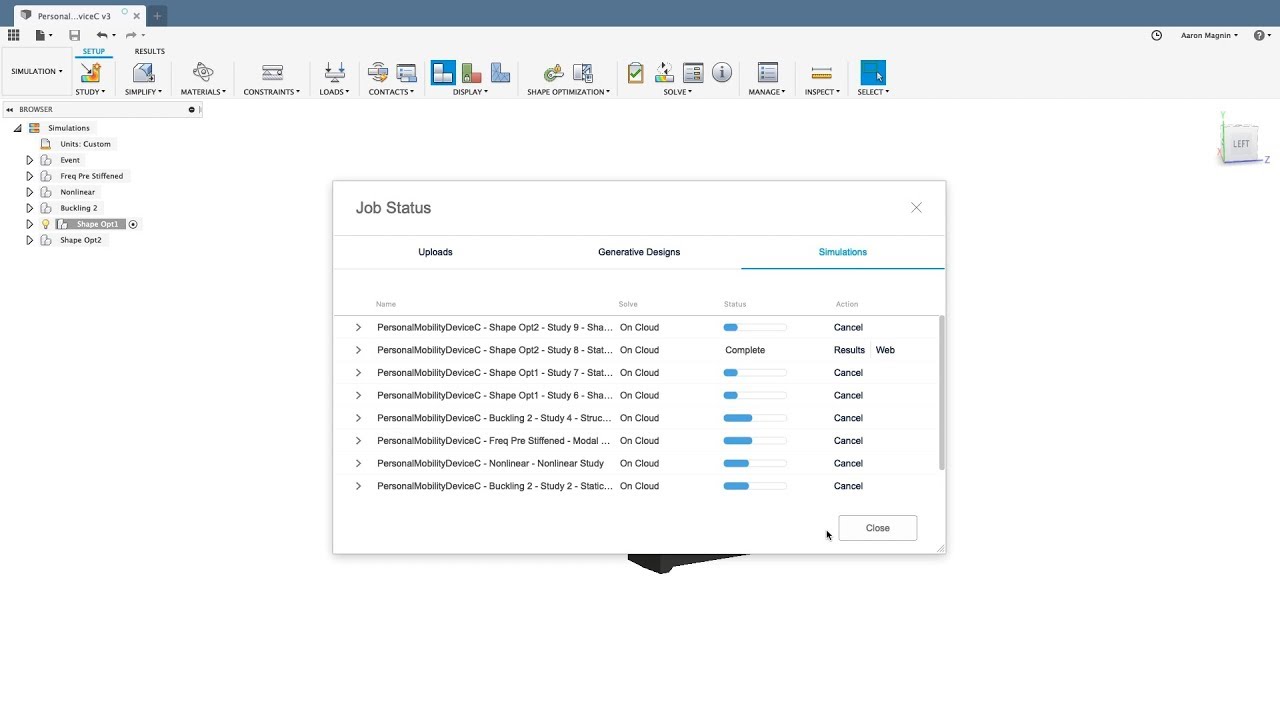Image resolution: width=1280 pixels, height=720 pixels.
Task: Close the Job Status dialog with X
Action: 916,208
